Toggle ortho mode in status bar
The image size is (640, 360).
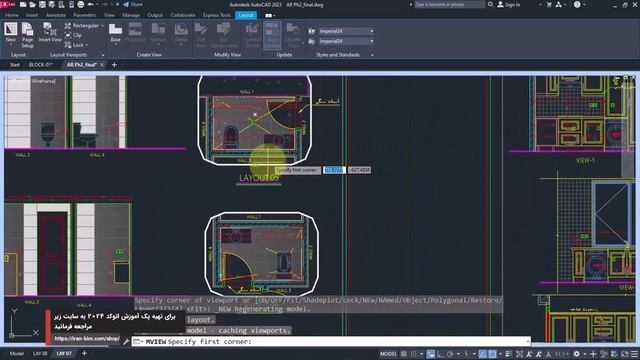(440, 354)
